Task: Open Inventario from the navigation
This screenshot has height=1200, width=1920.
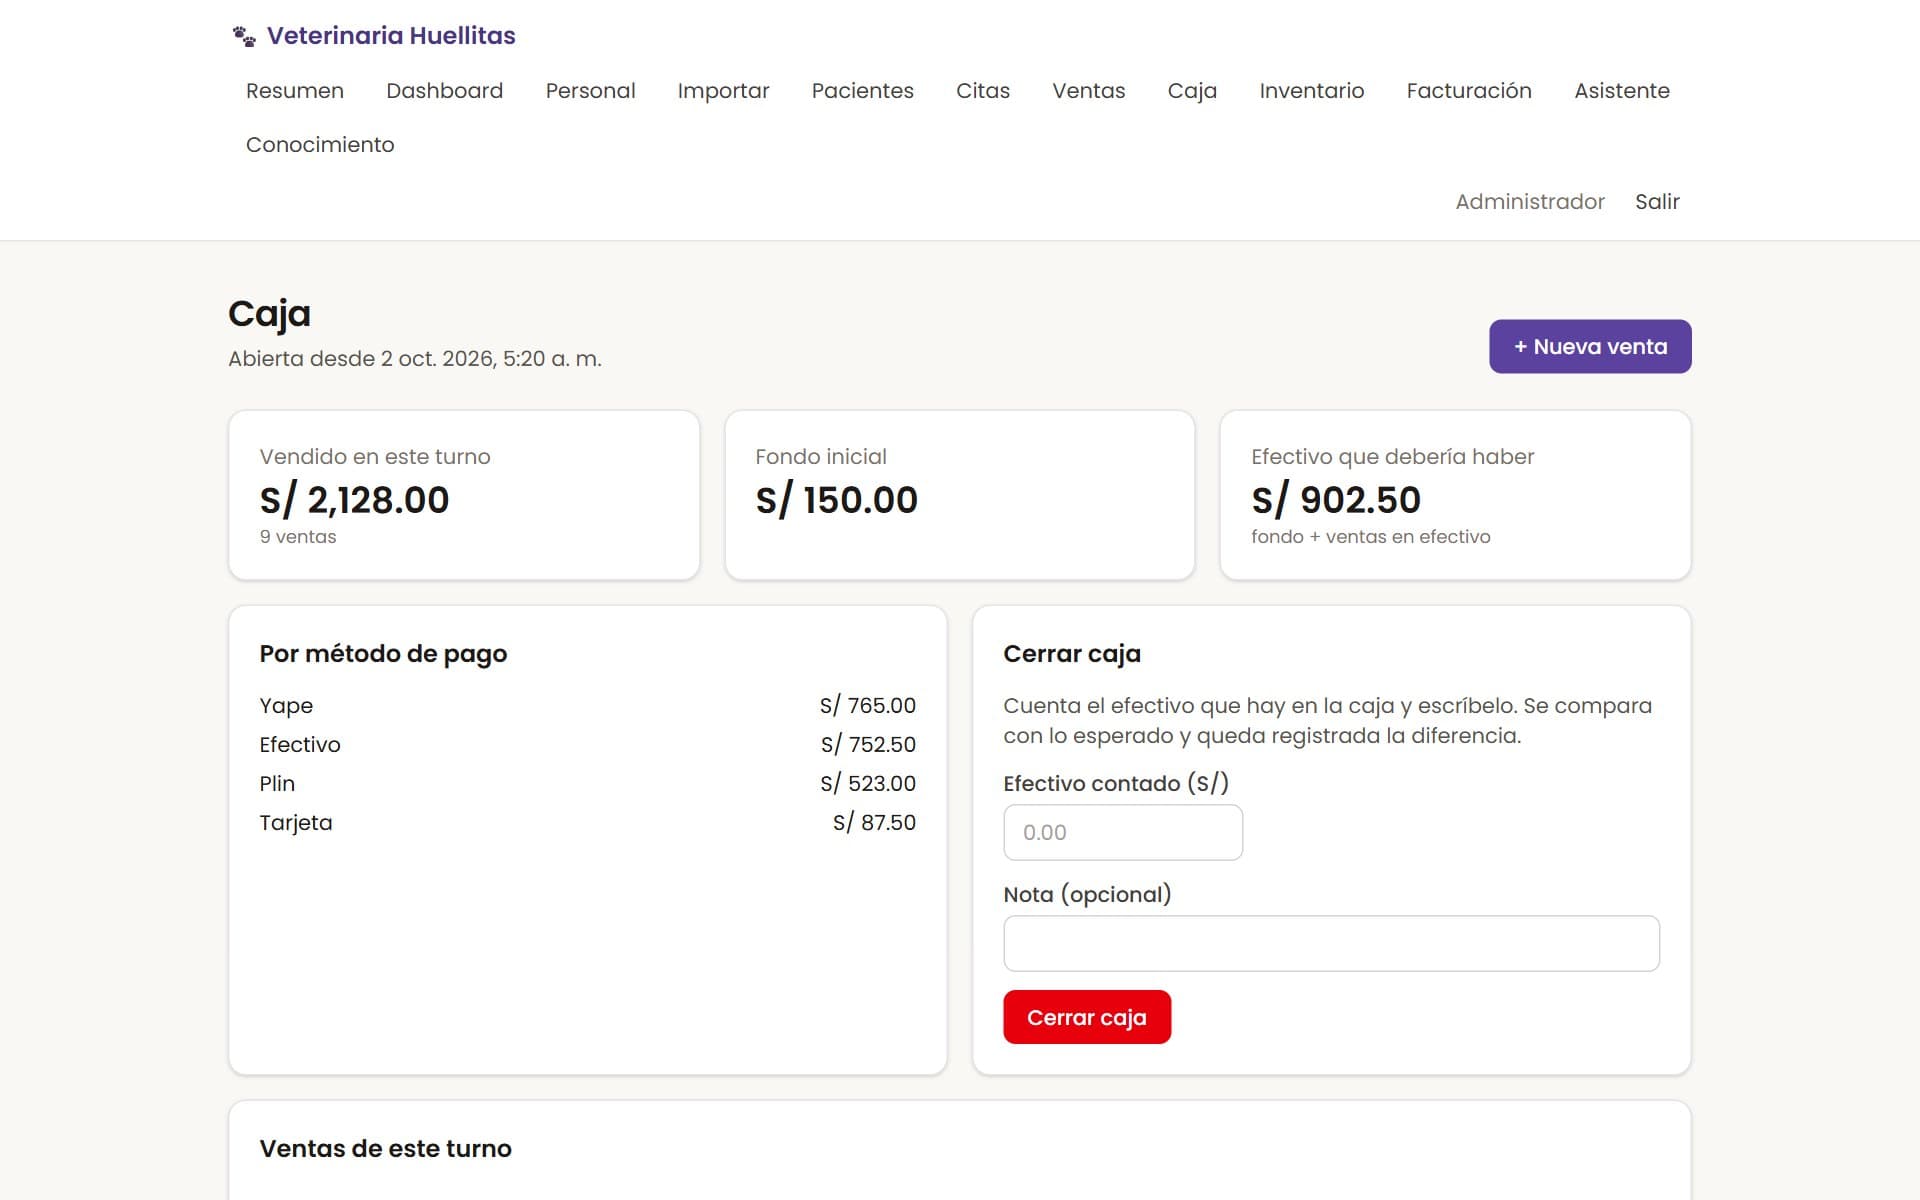Action: click(x=1311, y=91)
